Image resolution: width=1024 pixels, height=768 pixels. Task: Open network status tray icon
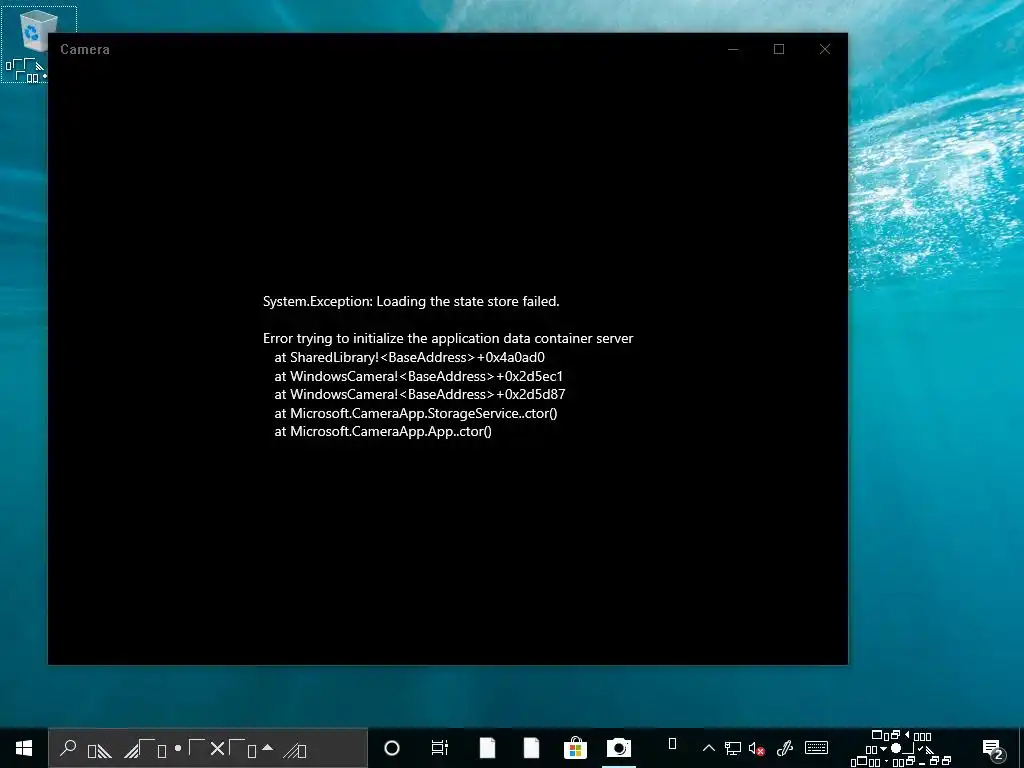tap(733, 748)
